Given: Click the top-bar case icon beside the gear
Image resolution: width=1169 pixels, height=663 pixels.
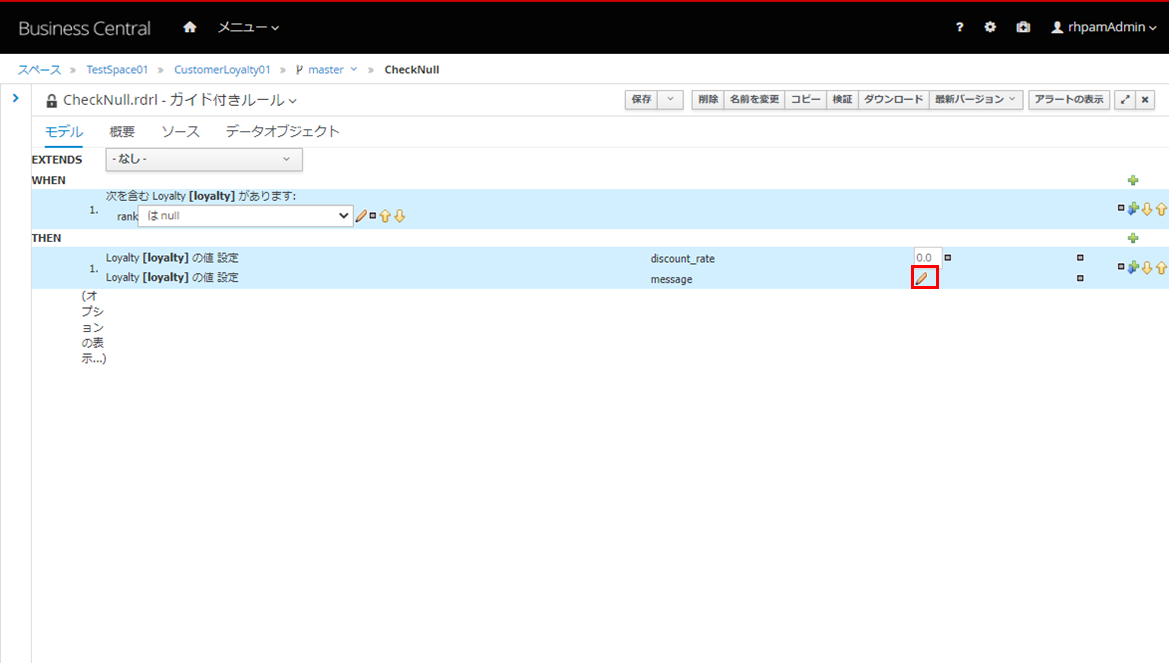Looking at the screenshot, I should pyautogui.click(x=1023, y=28).
